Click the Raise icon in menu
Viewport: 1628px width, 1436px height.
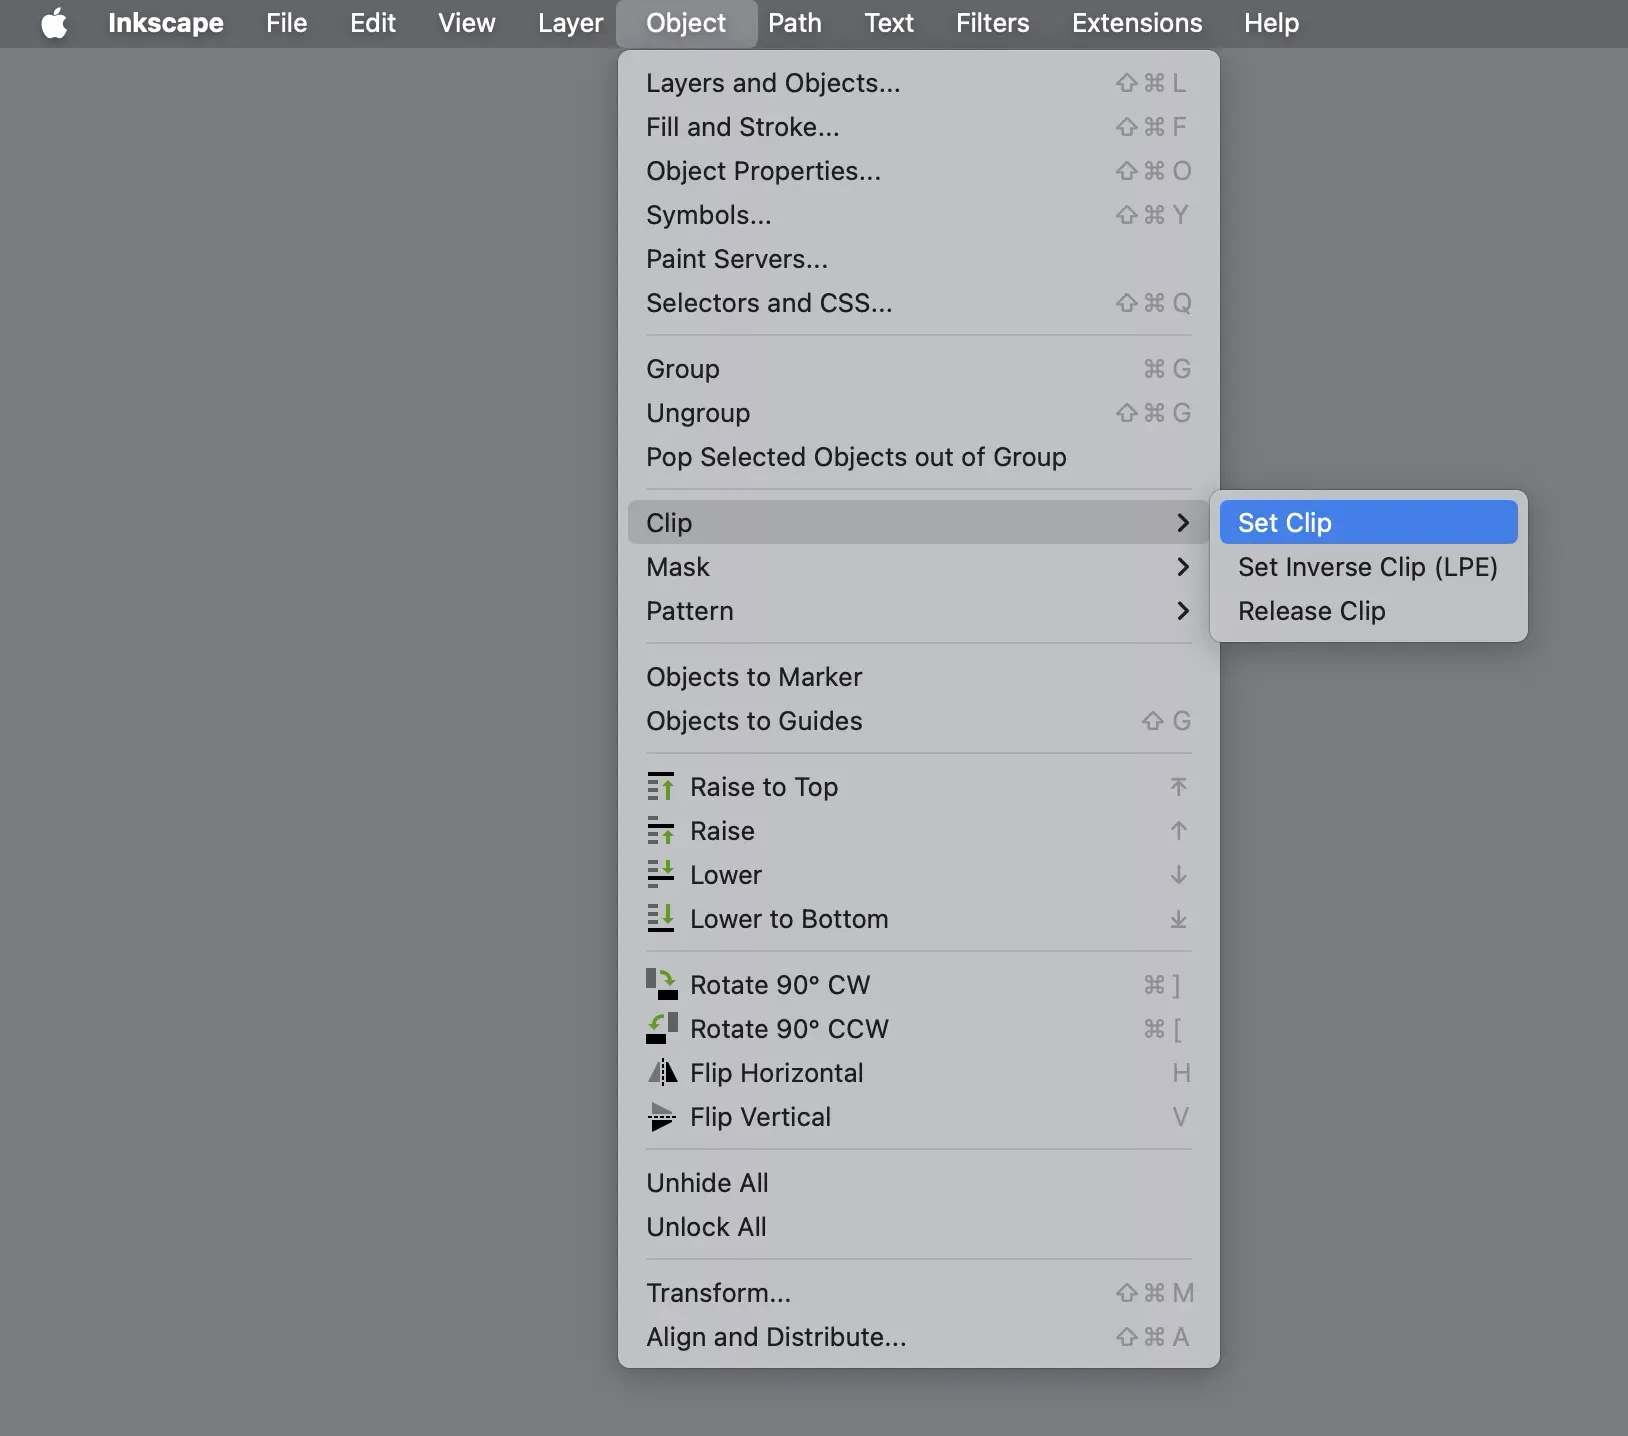click(660, 831)
